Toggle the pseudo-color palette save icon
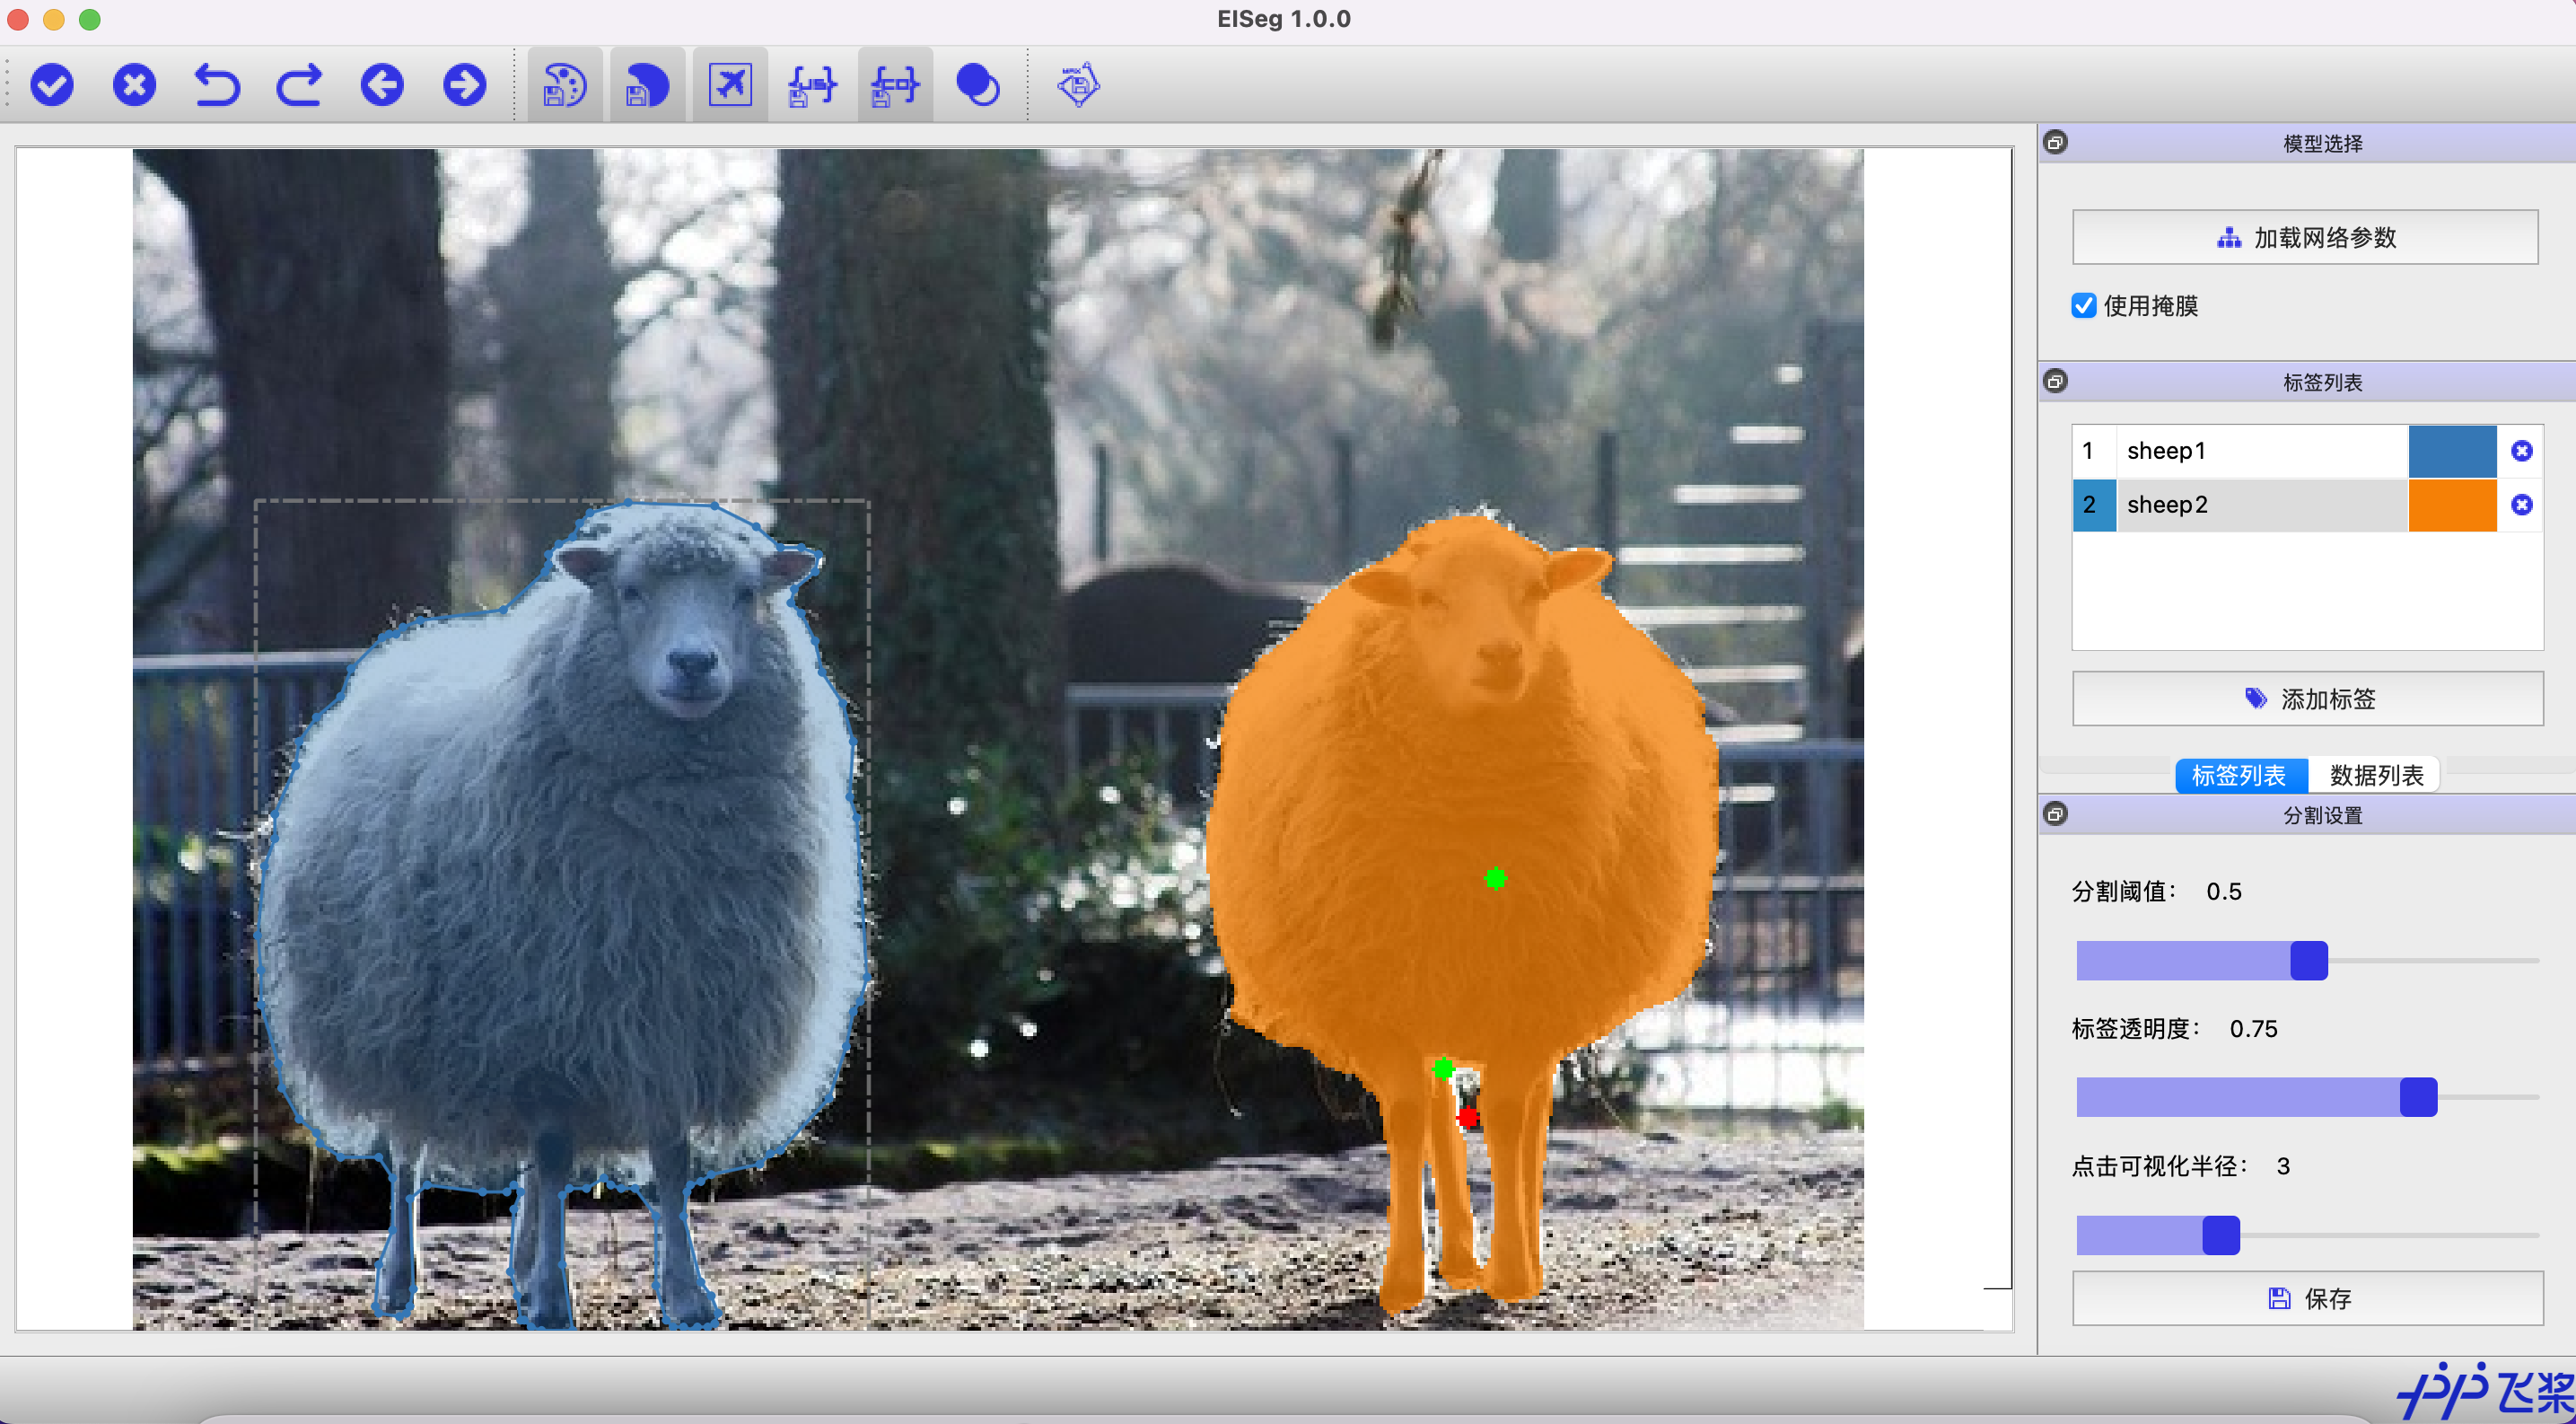Screen dimensions: 2576x1424 [565, 85]
